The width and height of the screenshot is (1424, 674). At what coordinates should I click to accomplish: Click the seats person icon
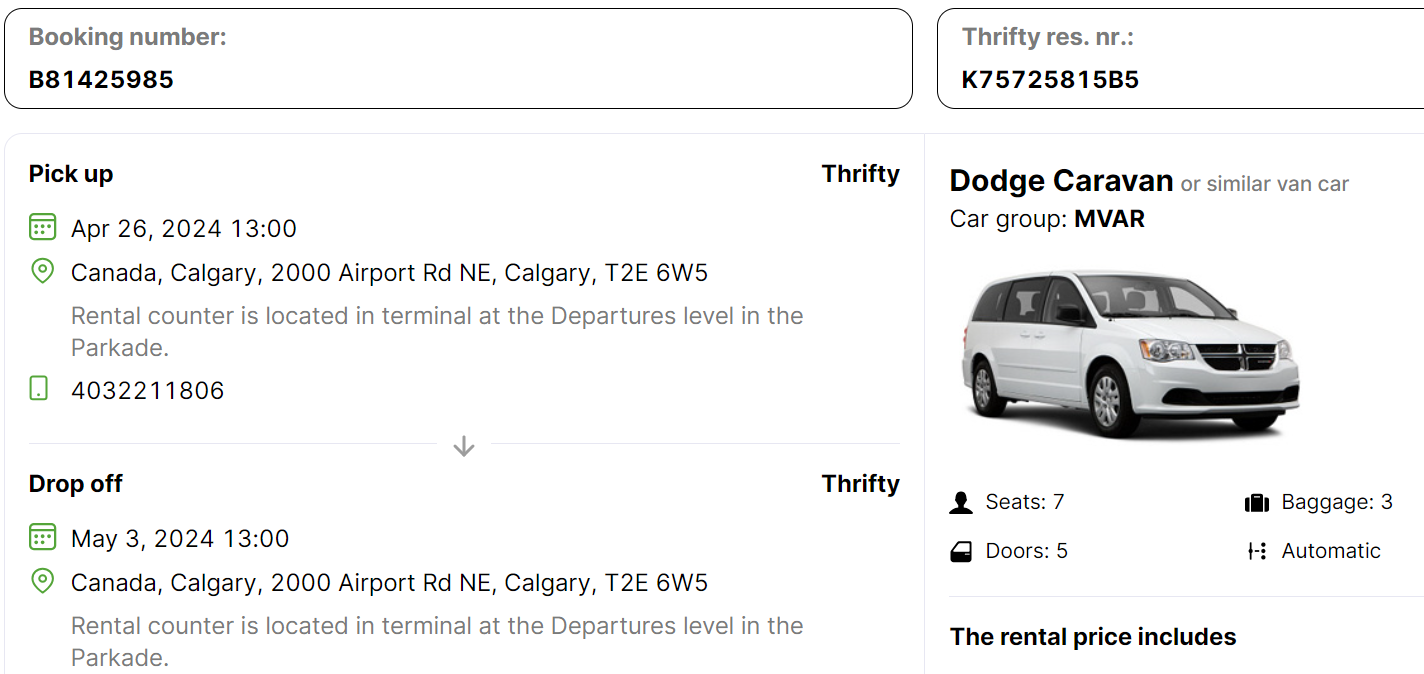pyautogui.click(x=961, y=502)
